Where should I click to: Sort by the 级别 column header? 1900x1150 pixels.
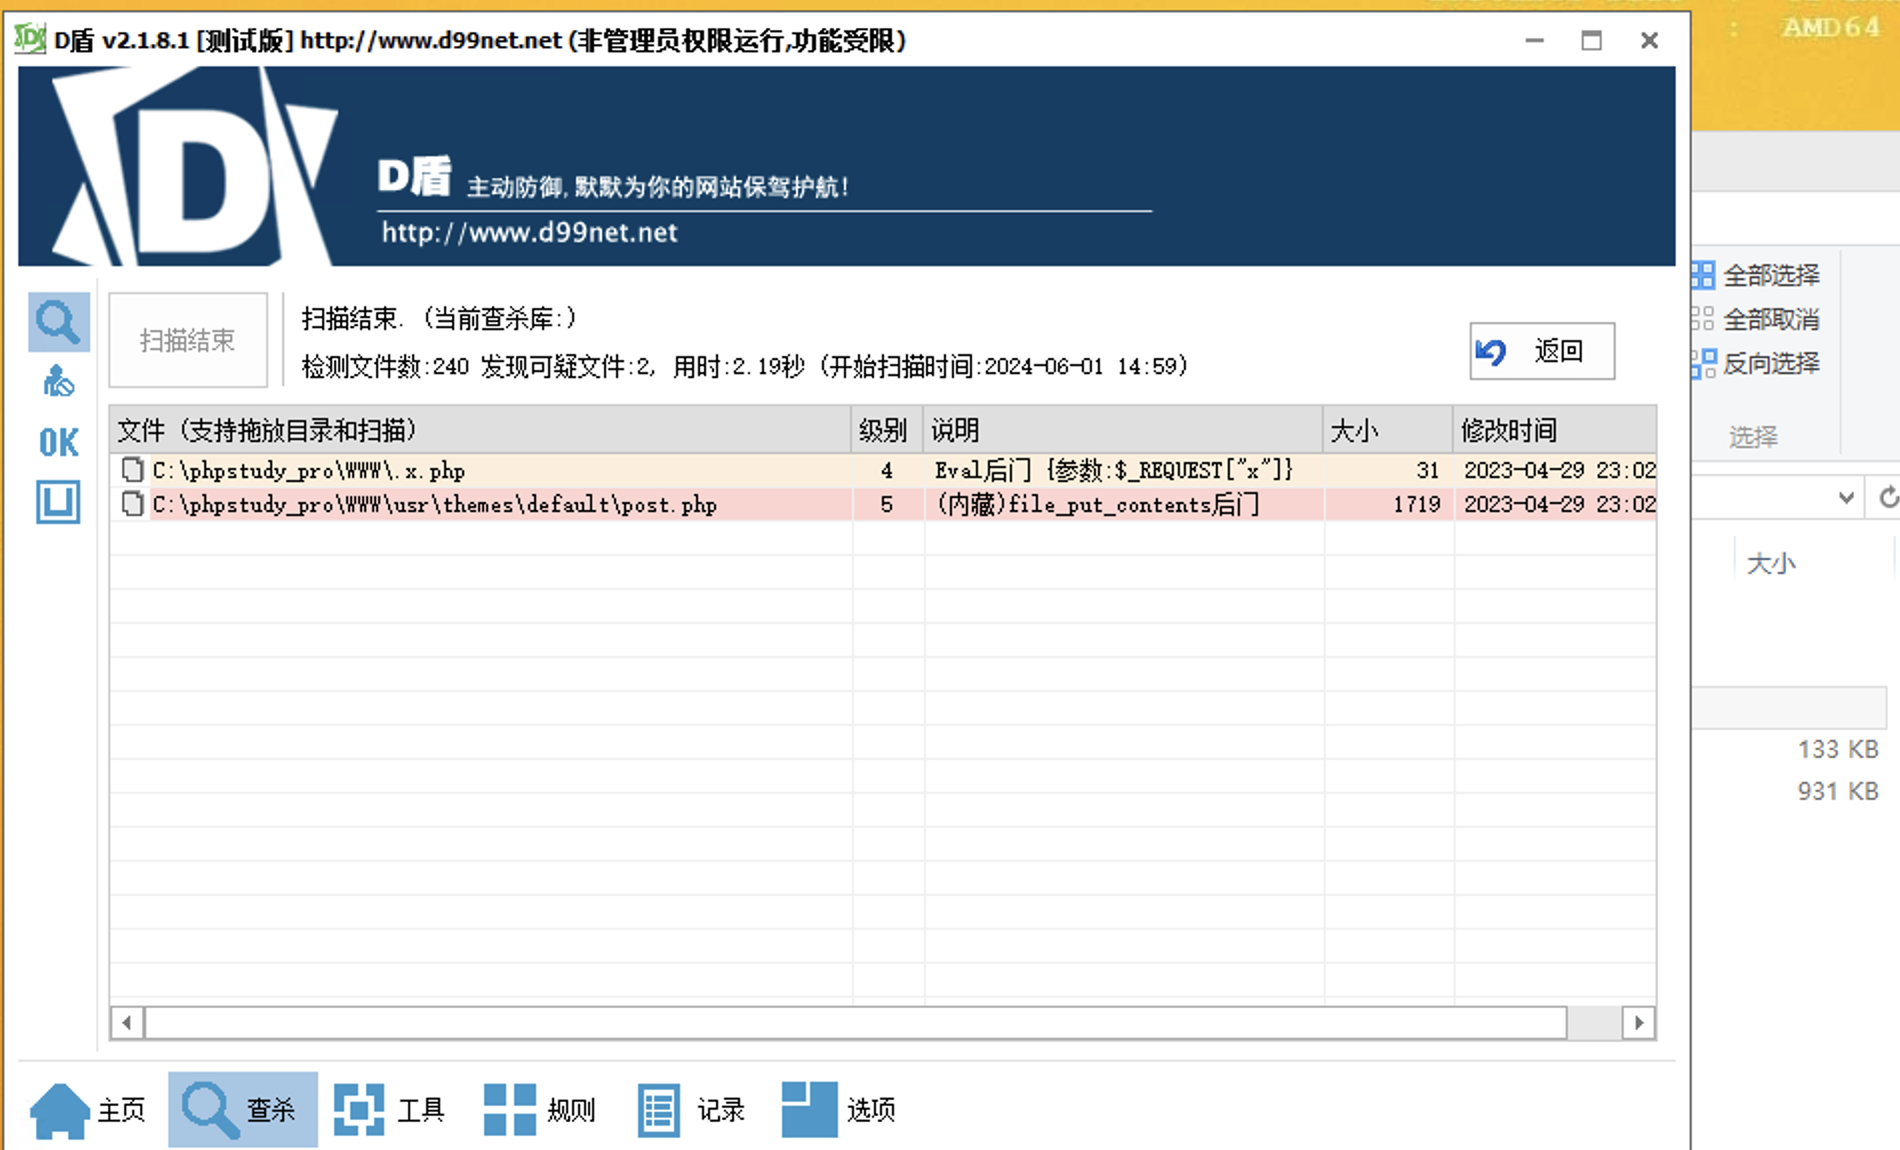click(887, 430)
